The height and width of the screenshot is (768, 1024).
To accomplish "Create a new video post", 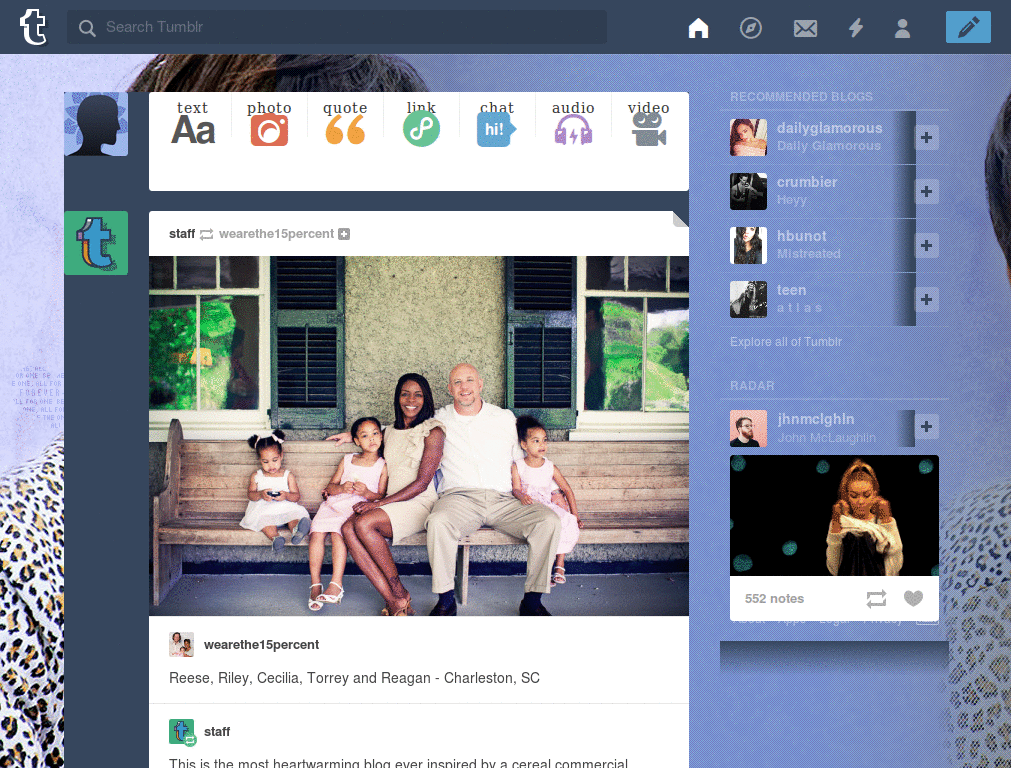I will click(x=648, y=123).
